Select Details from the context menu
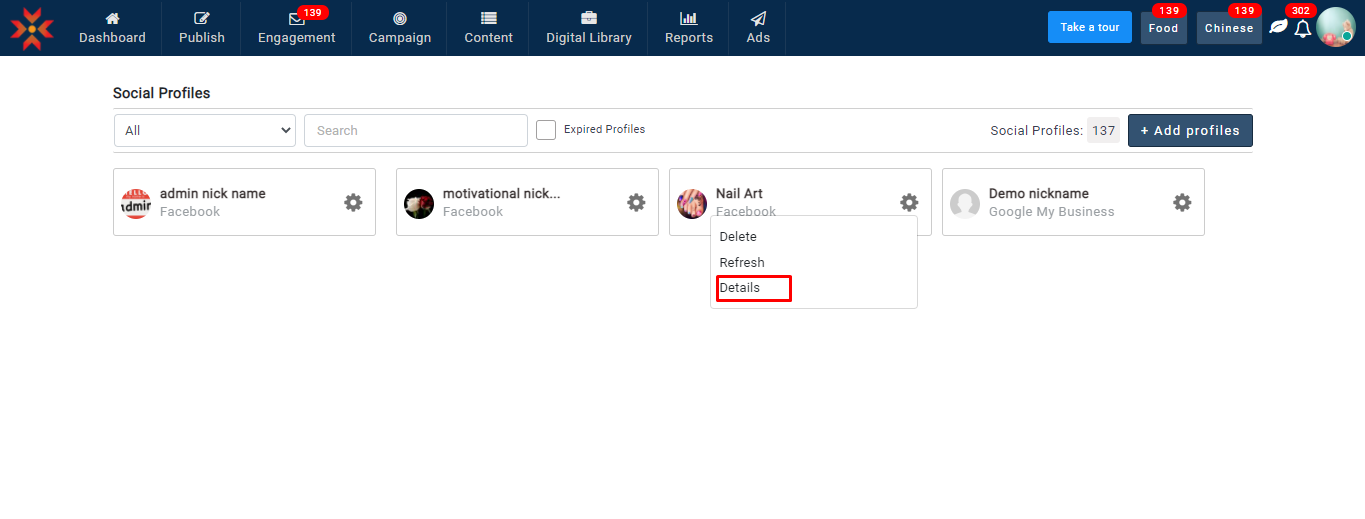The image size is (1365, 519). [740, 288]
